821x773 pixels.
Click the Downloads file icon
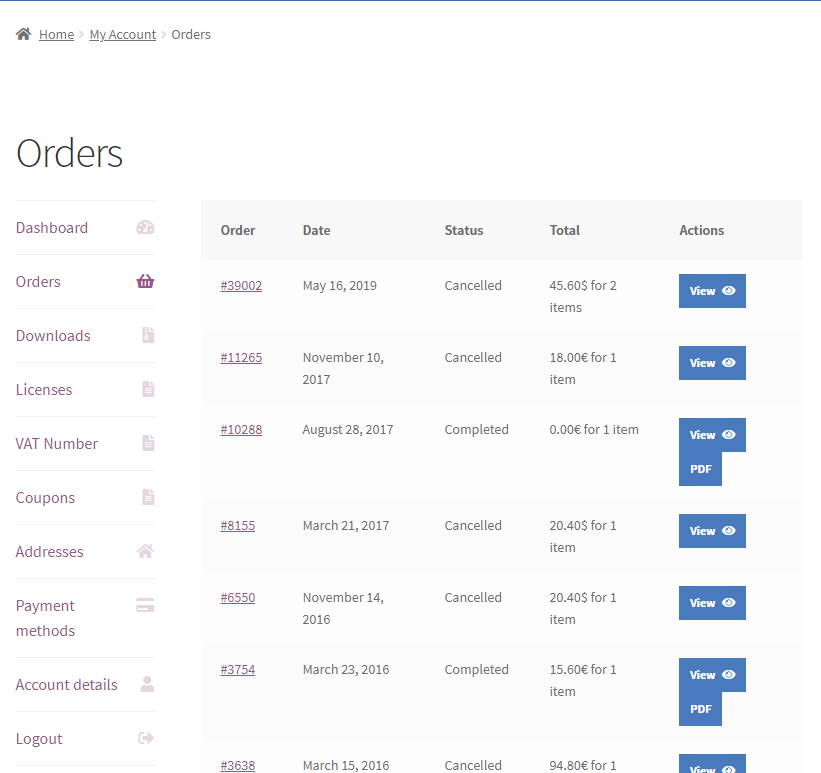click(x=148, y=336)
